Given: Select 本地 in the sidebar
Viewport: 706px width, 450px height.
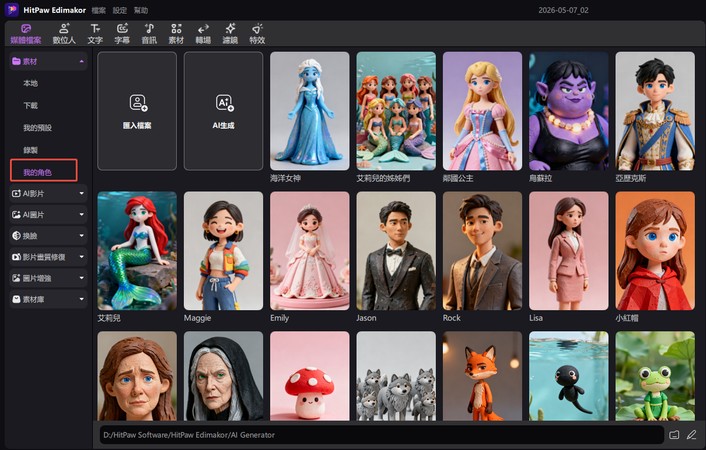Looking at the screenshot, I should [31, 83].
